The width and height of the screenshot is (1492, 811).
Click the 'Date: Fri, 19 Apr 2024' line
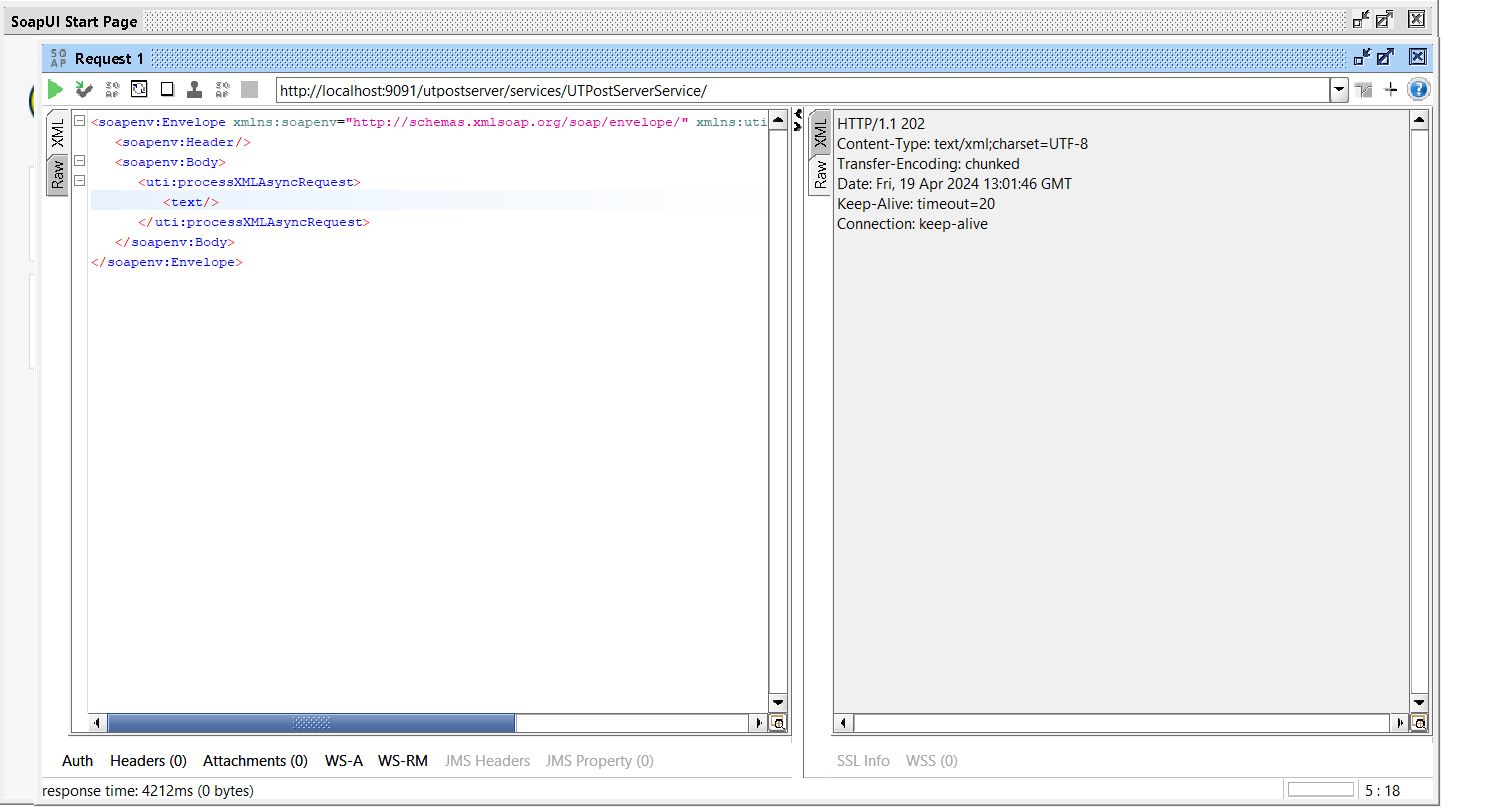coord(954,184)
